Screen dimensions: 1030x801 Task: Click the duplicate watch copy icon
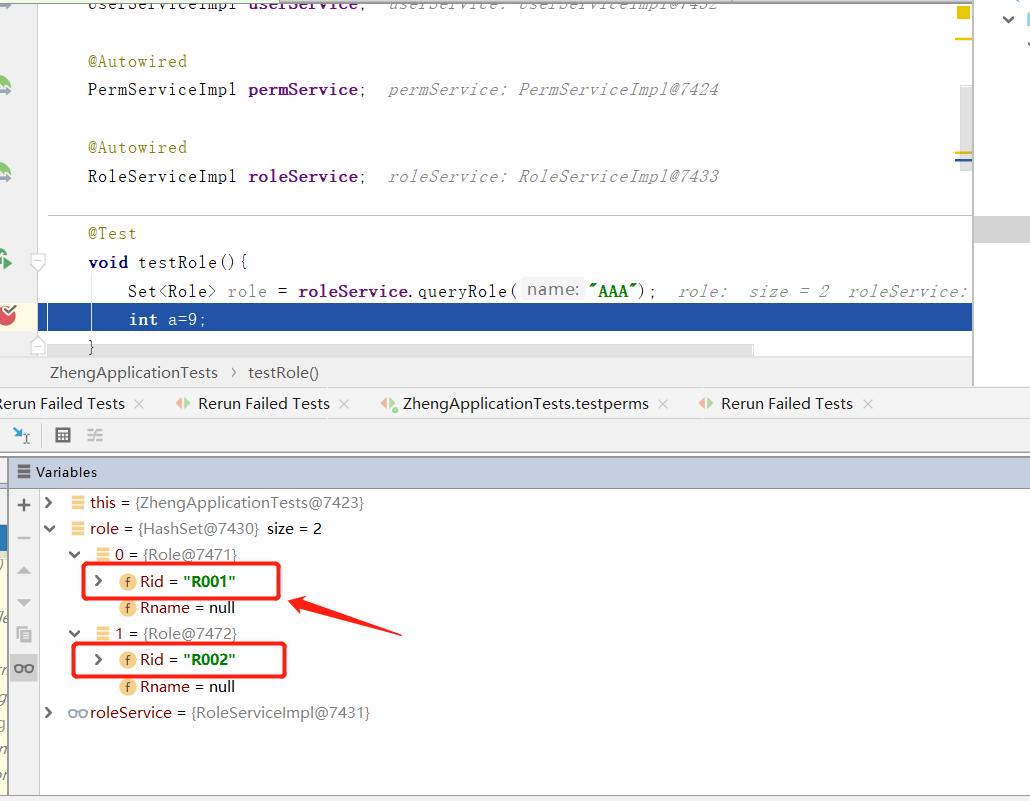click(24, 635)
